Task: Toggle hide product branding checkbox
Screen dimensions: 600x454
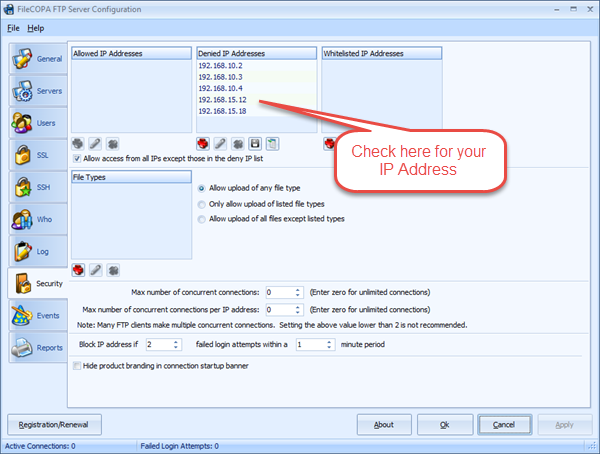Action: pos(77,366)
